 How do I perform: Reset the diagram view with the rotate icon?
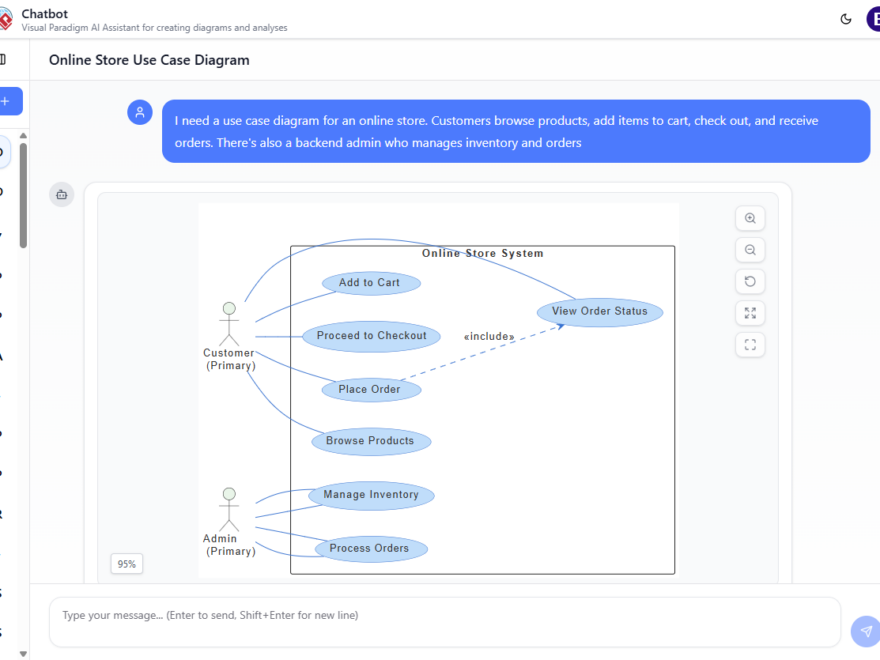(x=750, y=281)
